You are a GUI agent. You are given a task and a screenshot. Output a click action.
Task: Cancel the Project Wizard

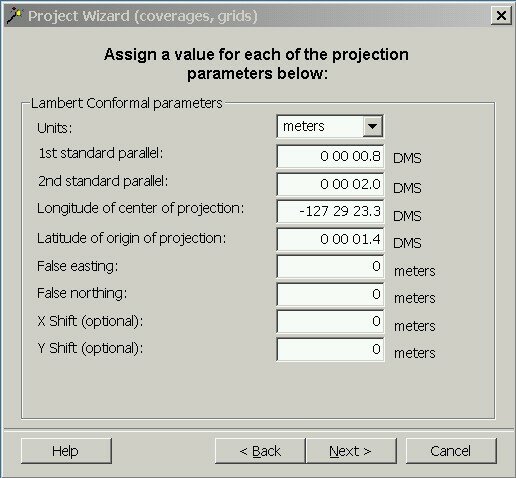[451, 451]
